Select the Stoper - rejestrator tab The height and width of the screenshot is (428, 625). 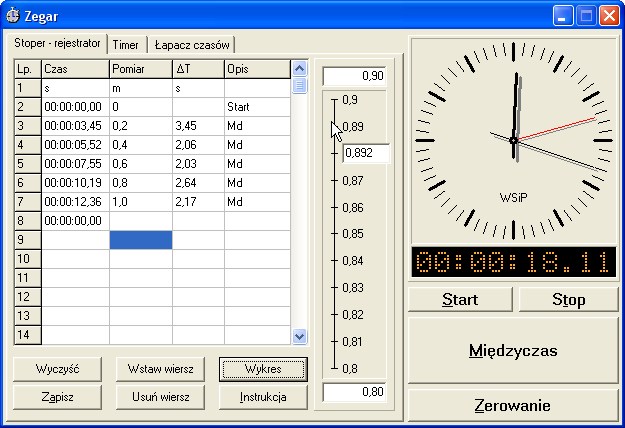[x=58, y=44]
